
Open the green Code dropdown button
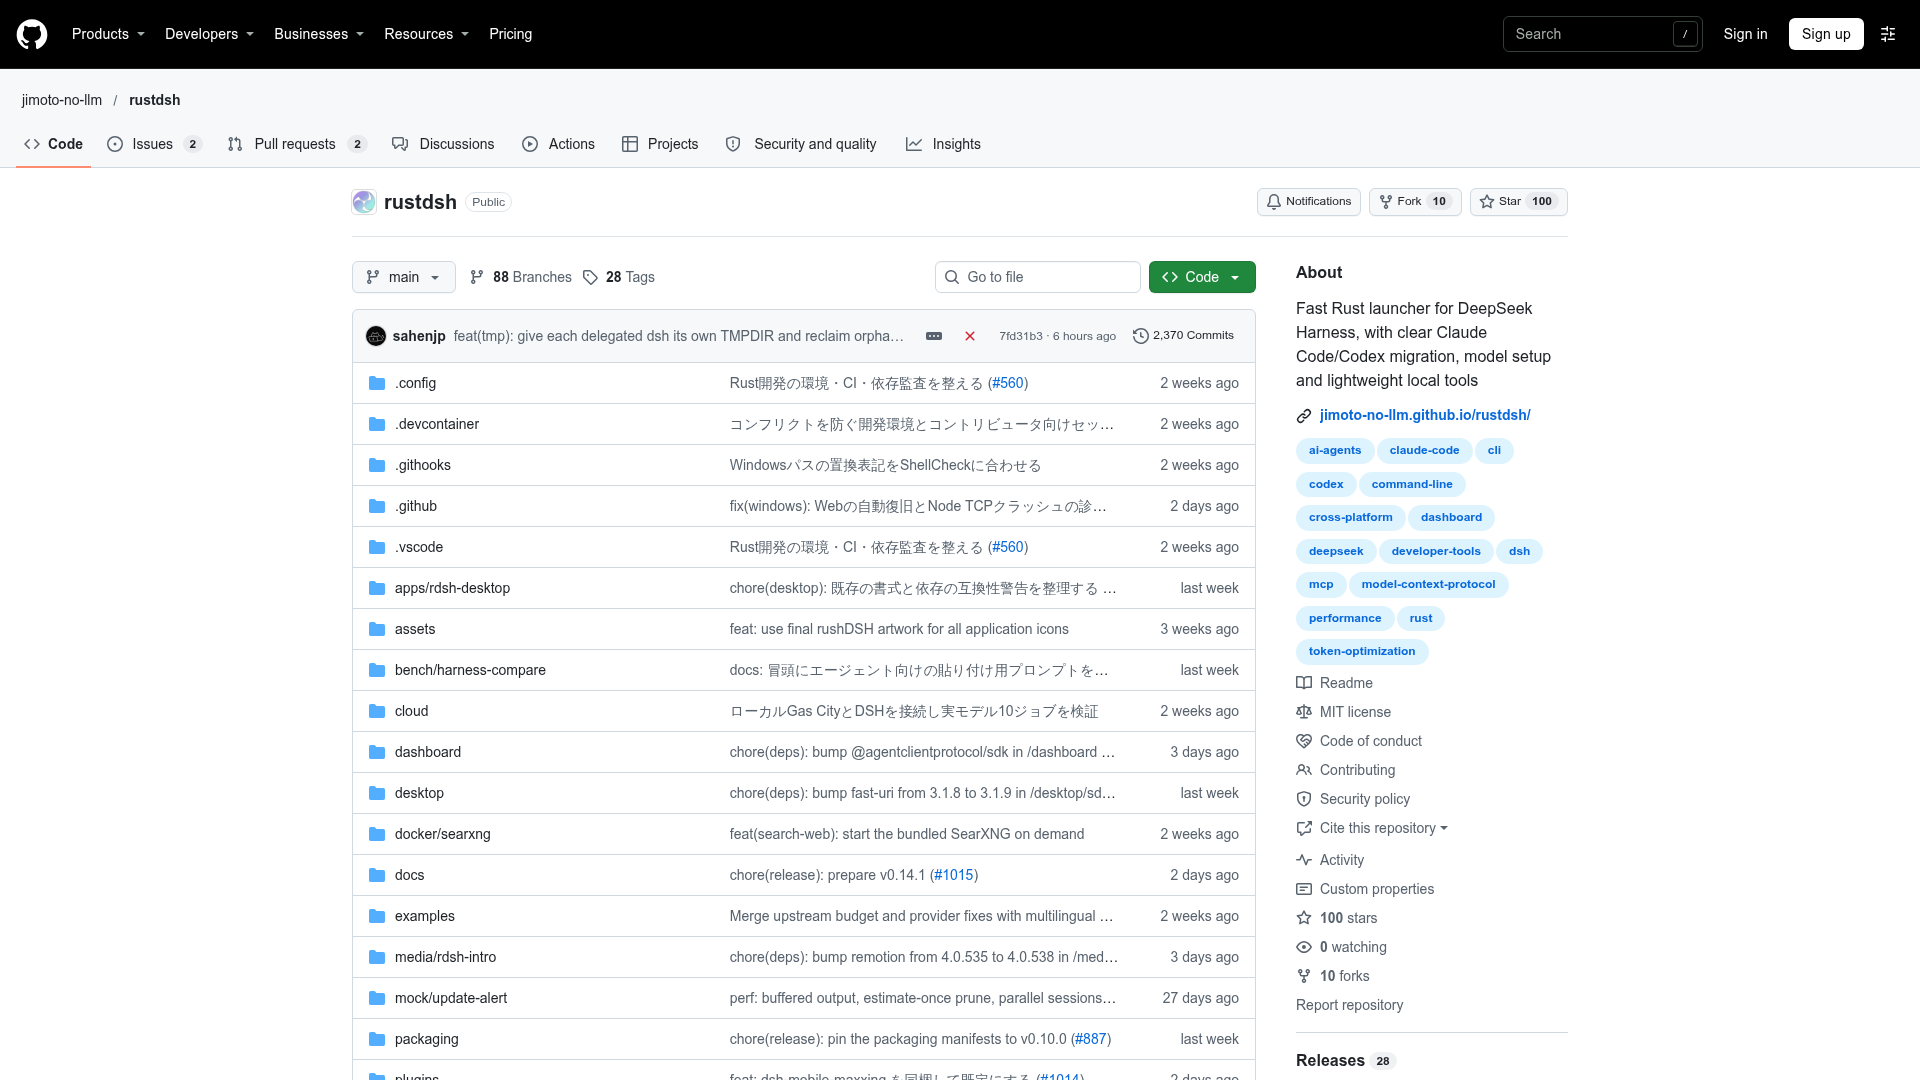[1202, 277]
